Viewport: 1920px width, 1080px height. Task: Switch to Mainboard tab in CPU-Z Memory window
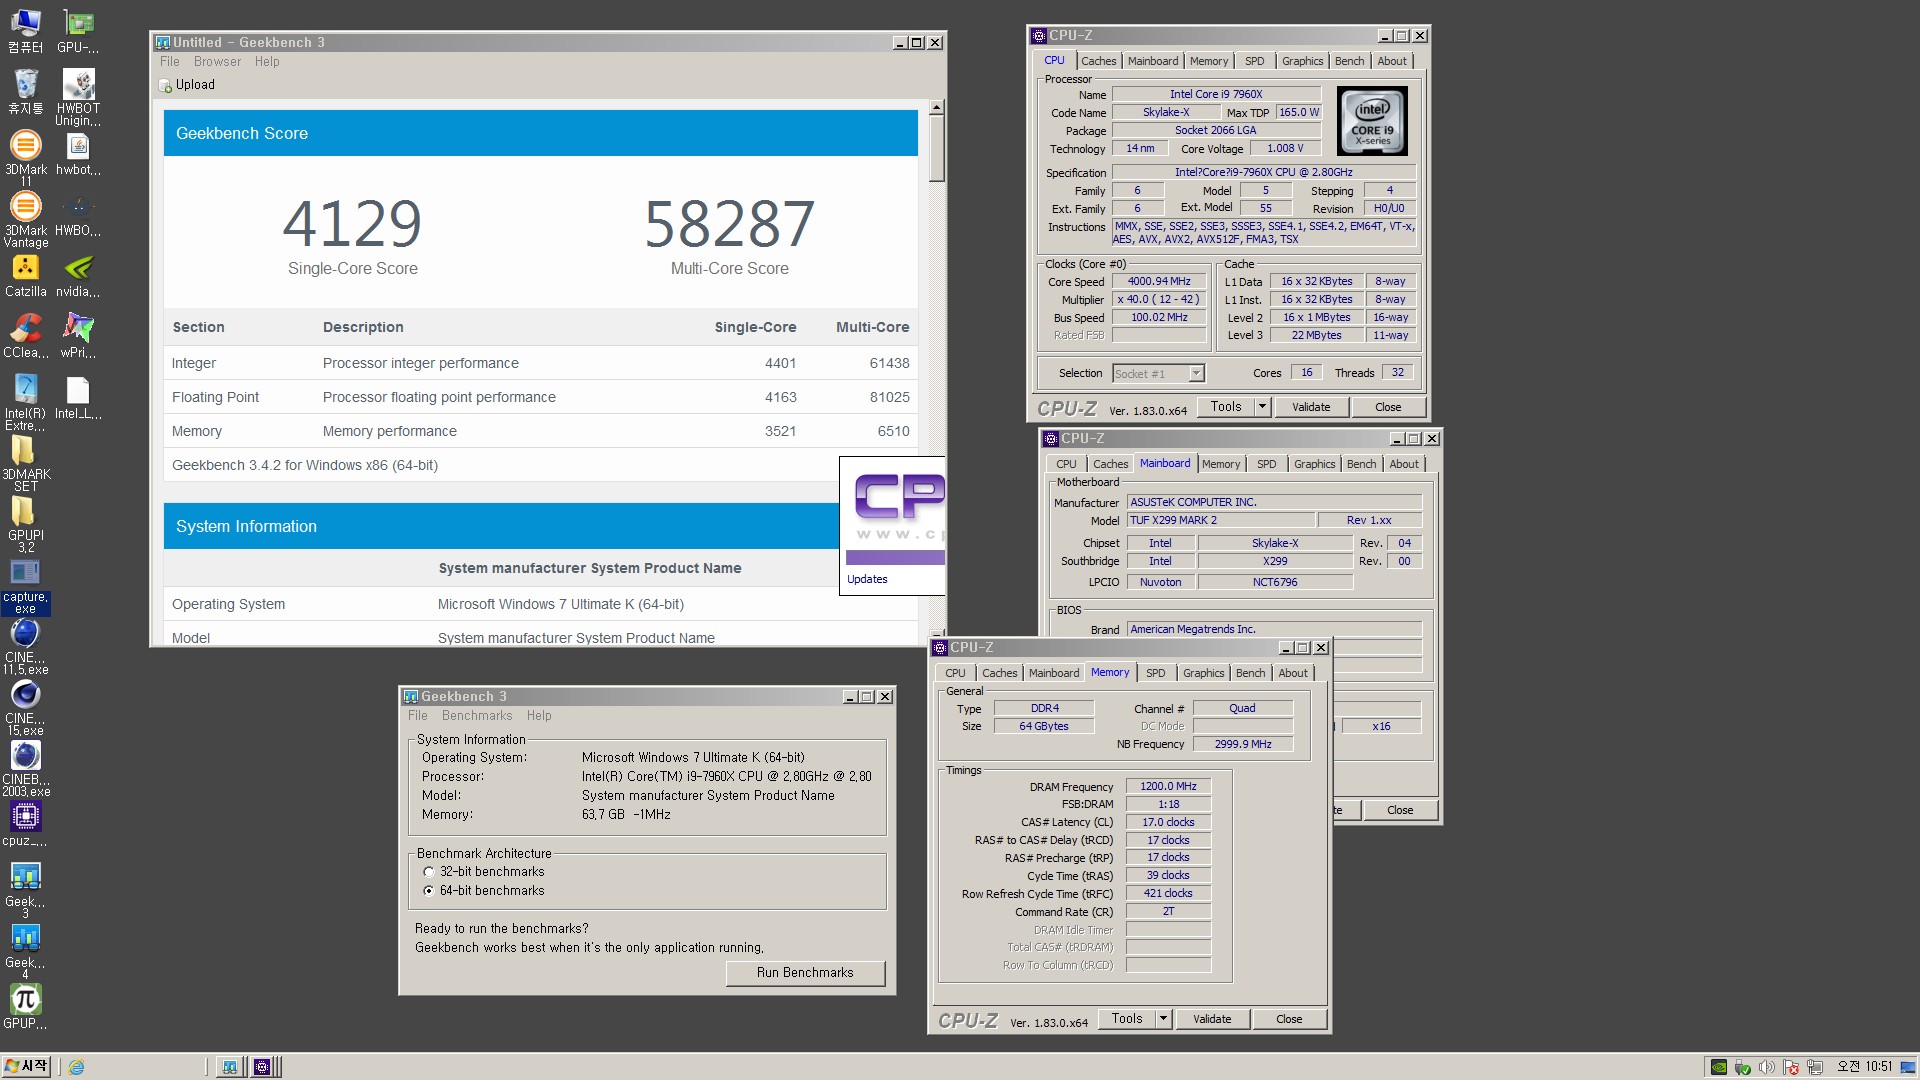tap(1053, 673)
